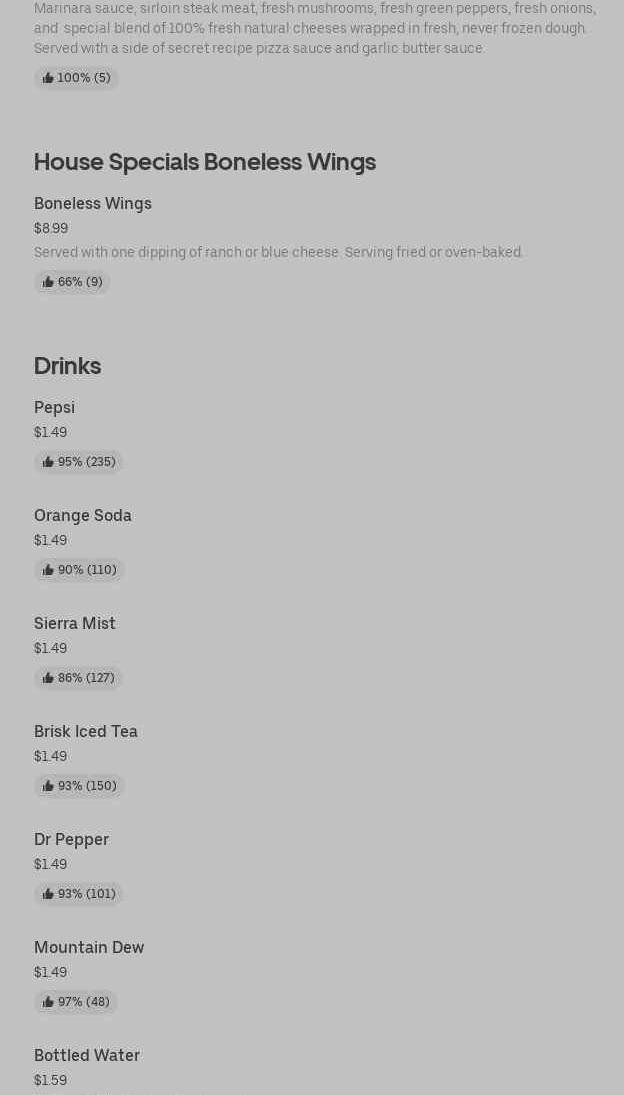This screenshot has height=1095, width=624.
Task: Select Dr Pepper drink
Action: (x=71, y=839)
